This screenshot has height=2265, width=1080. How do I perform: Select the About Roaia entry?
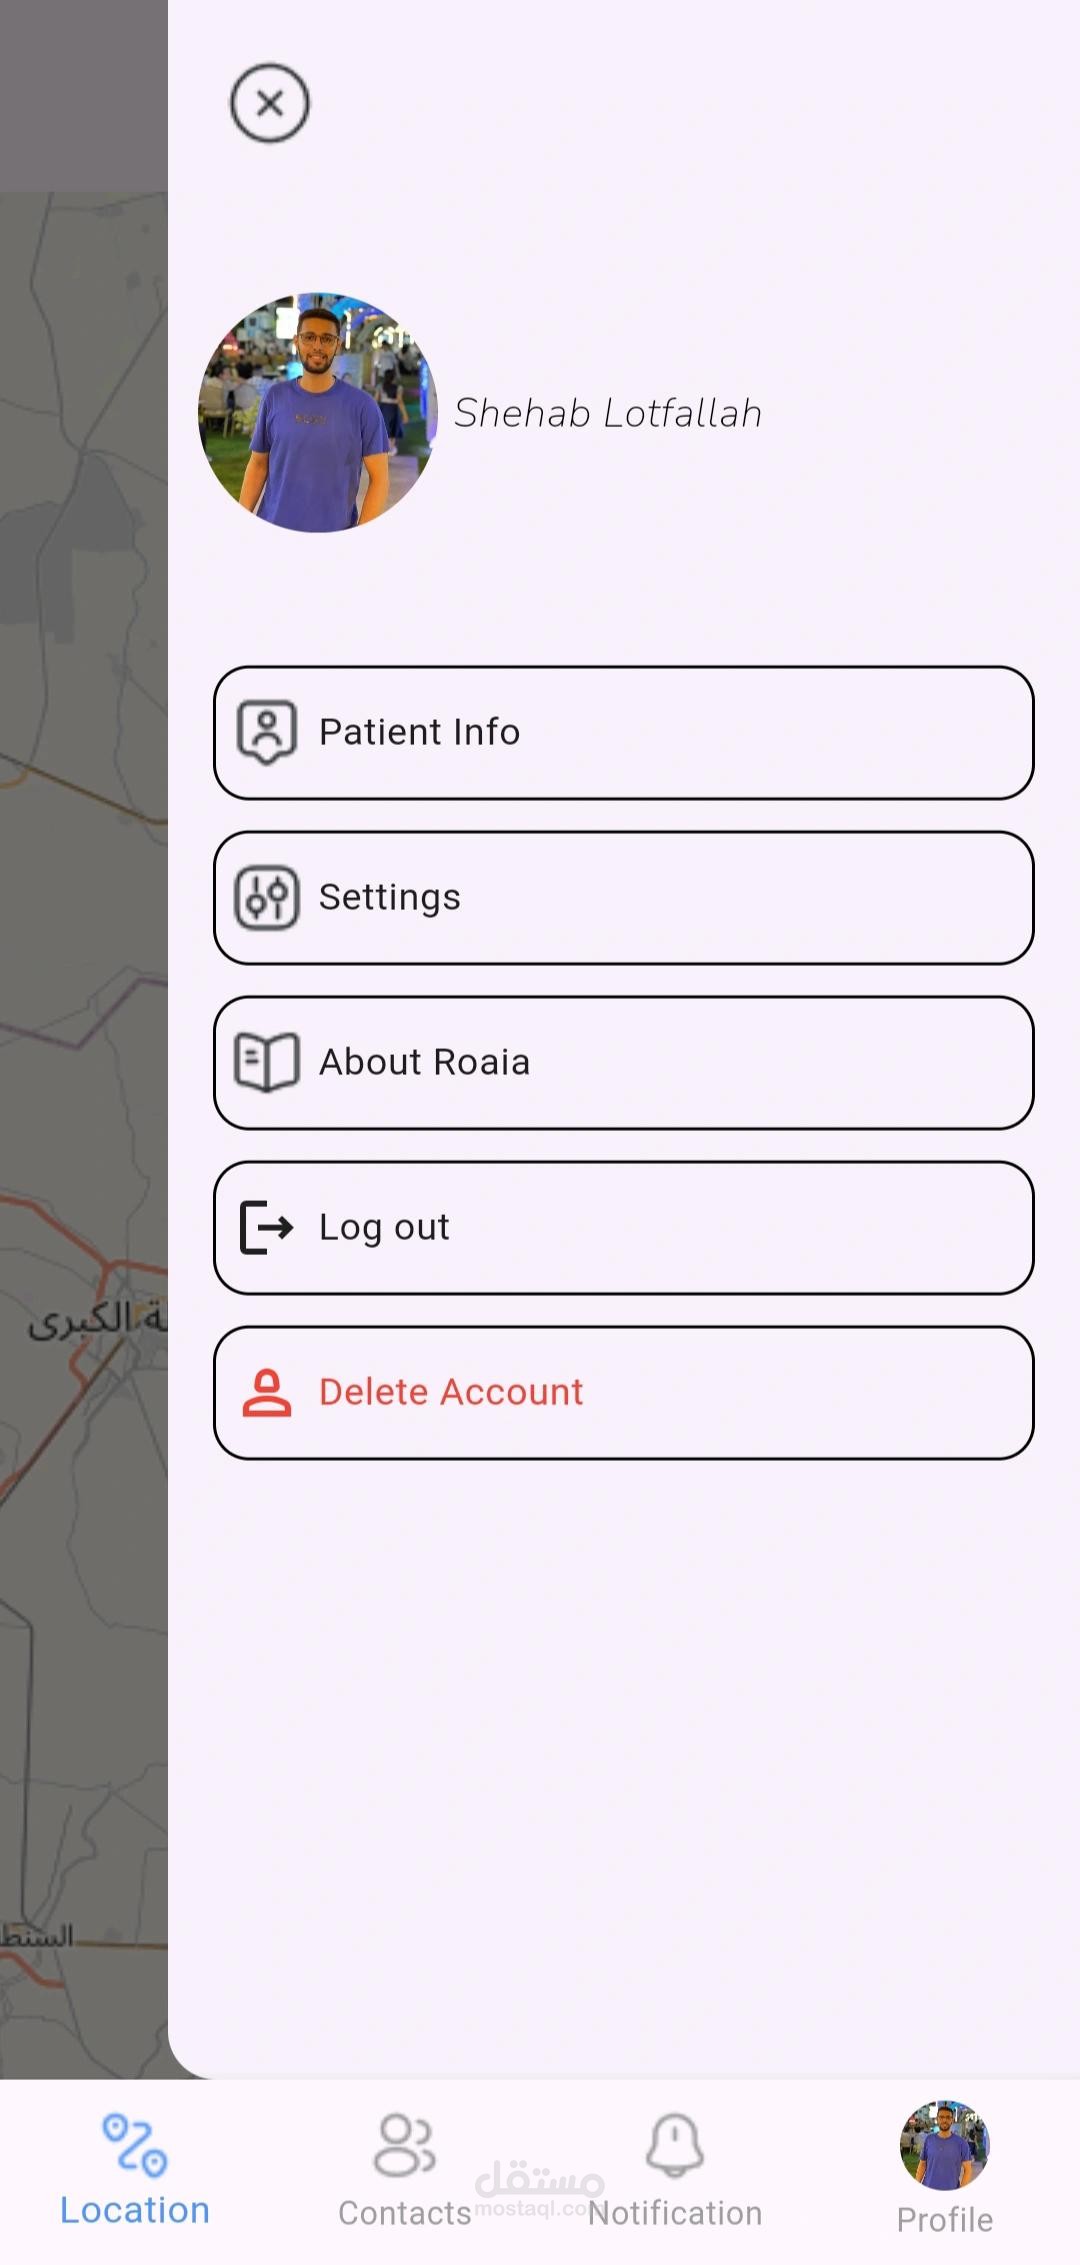623,1063
